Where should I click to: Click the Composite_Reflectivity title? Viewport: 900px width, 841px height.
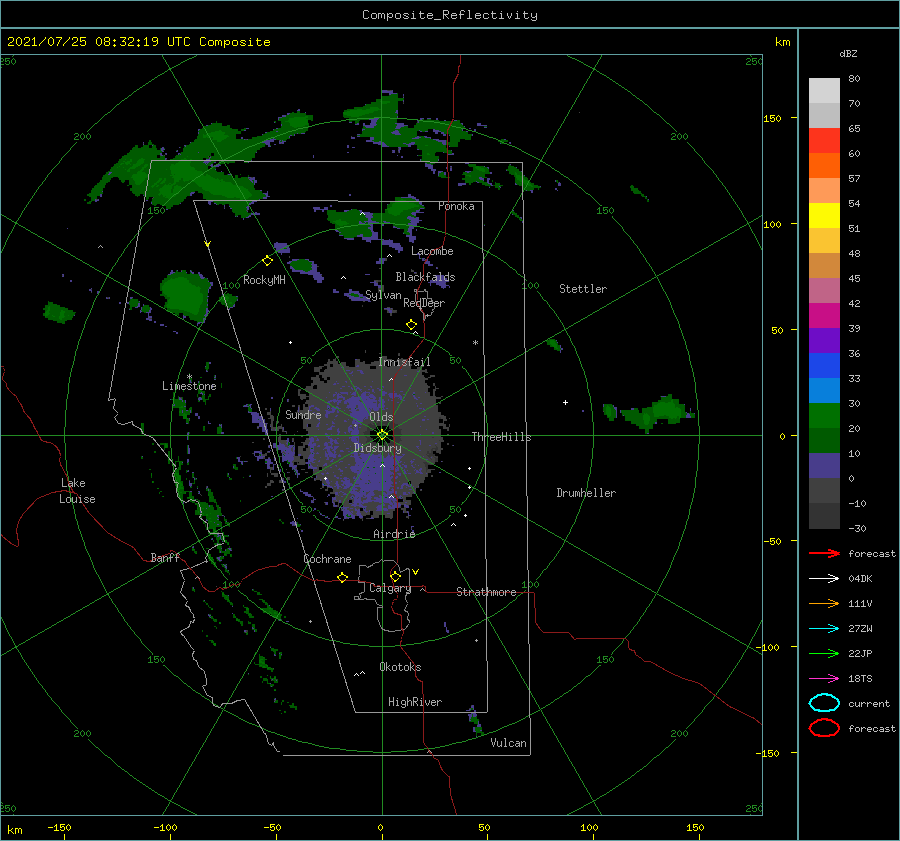[x=449, y=15]
